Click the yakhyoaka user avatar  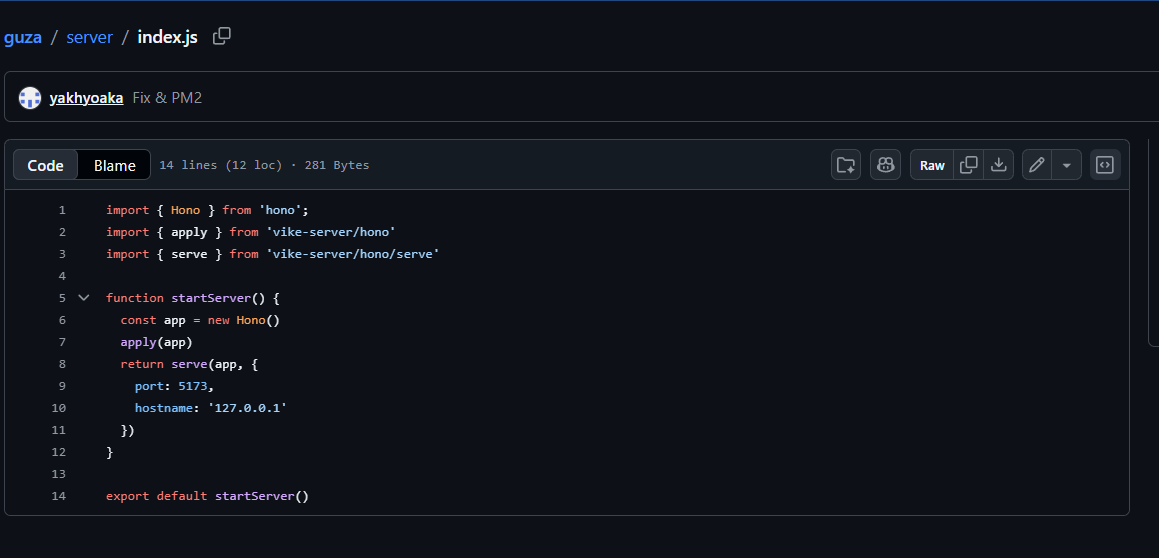point(30,98)
